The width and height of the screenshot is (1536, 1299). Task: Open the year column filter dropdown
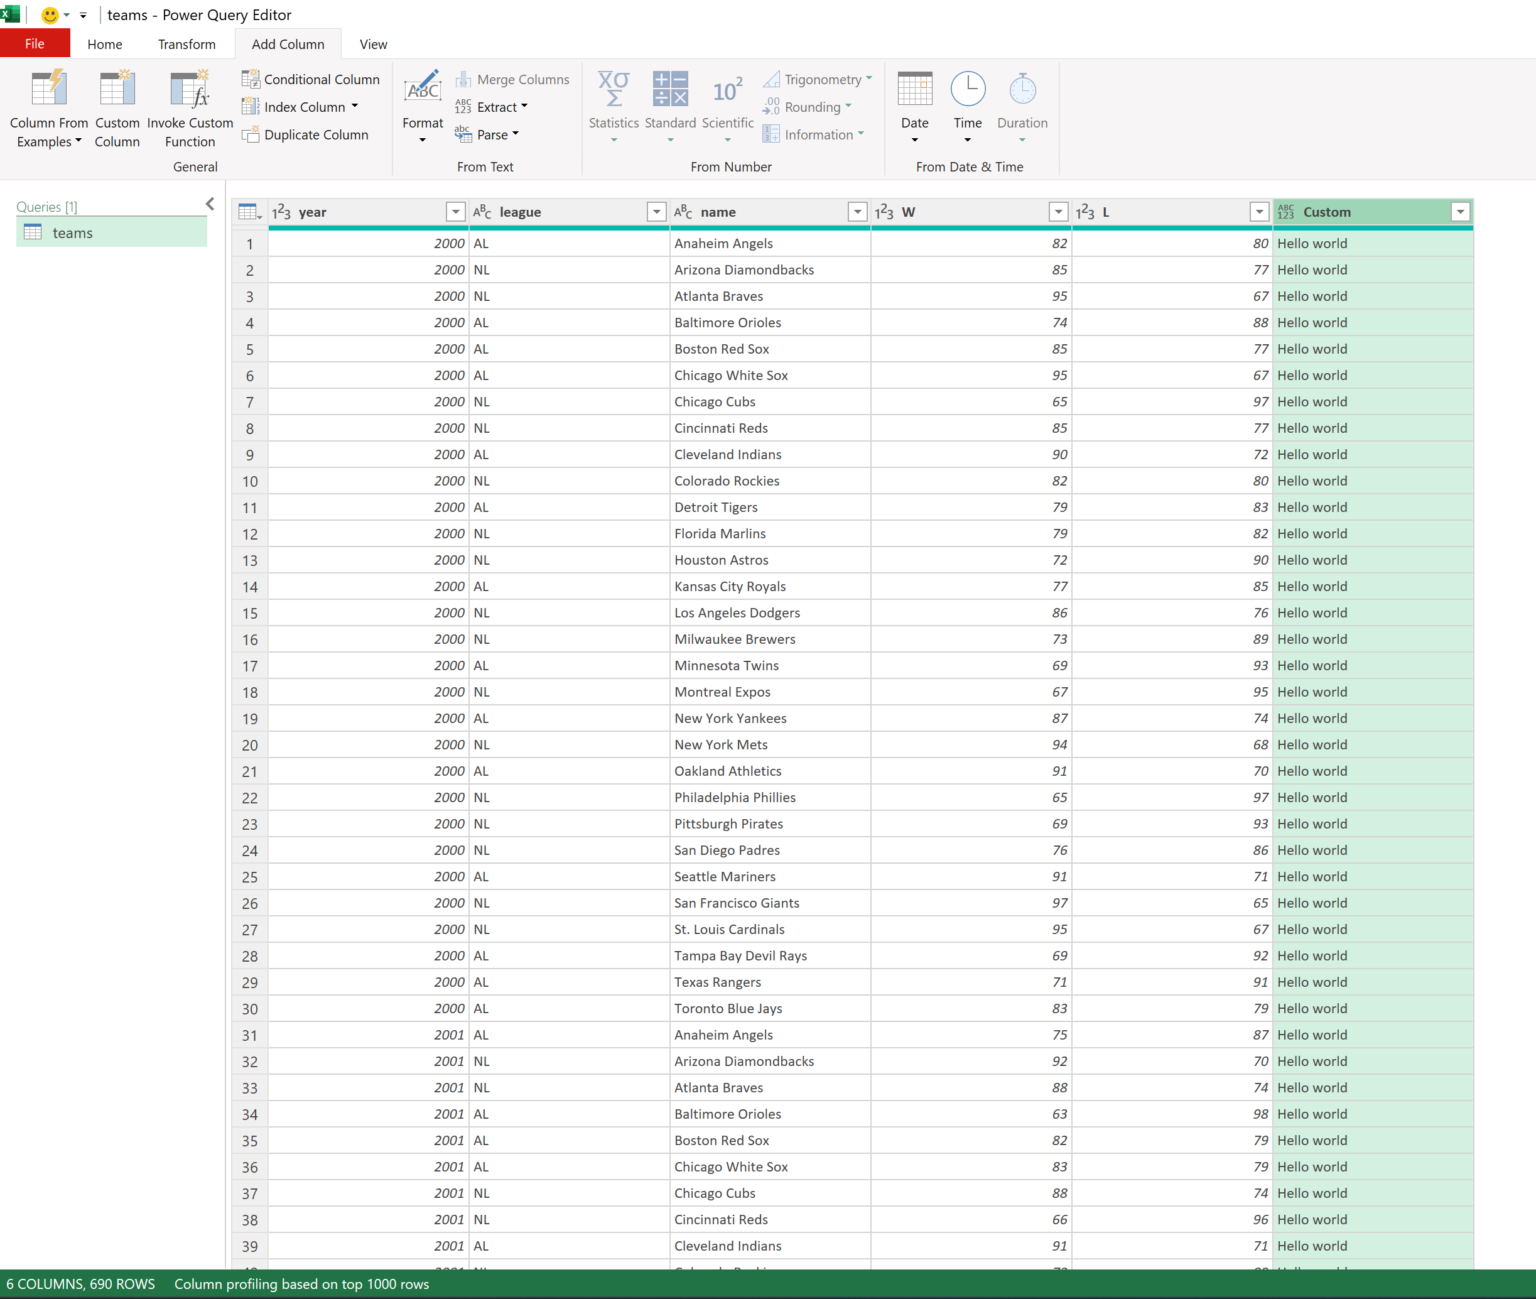tap(455, 212)
